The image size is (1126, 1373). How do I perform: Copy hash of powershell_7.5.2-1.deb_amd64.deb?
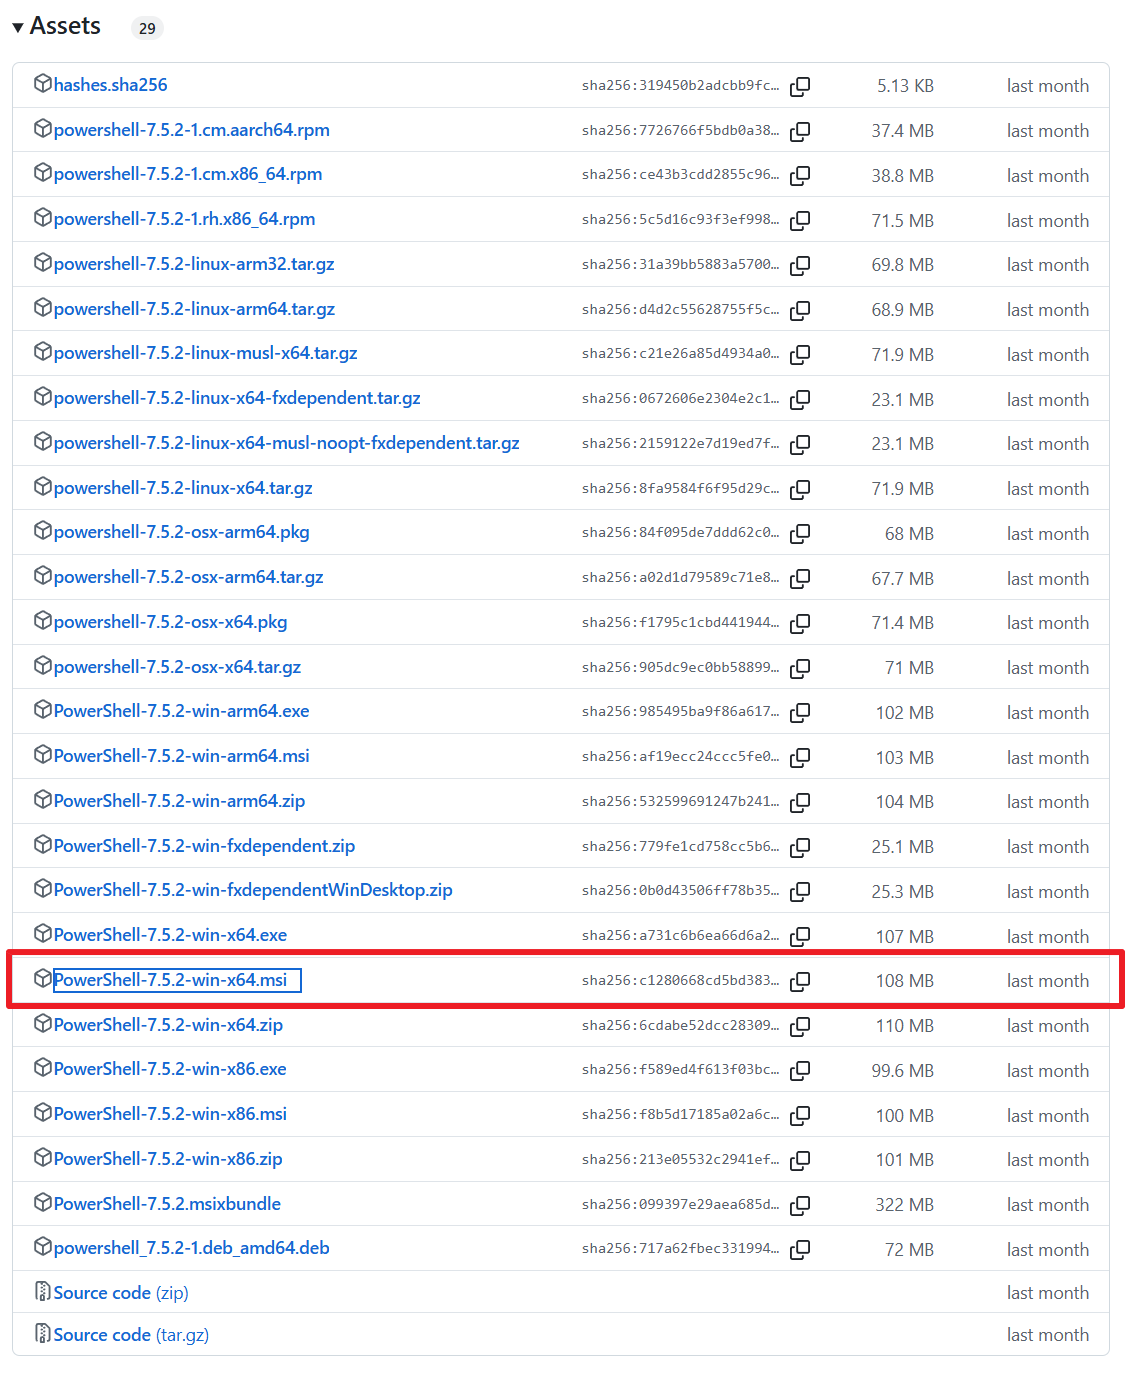pos(800,1250)
